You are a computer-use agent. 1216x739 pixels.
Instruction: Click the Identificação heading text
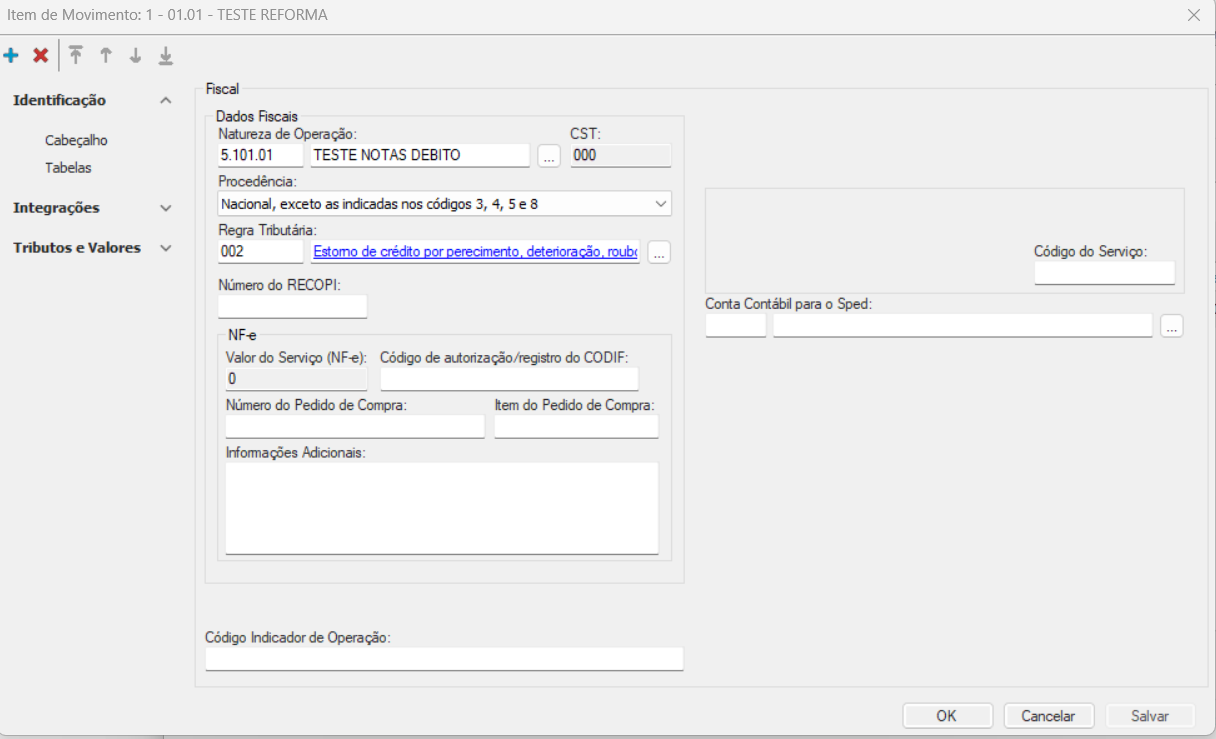59,100
